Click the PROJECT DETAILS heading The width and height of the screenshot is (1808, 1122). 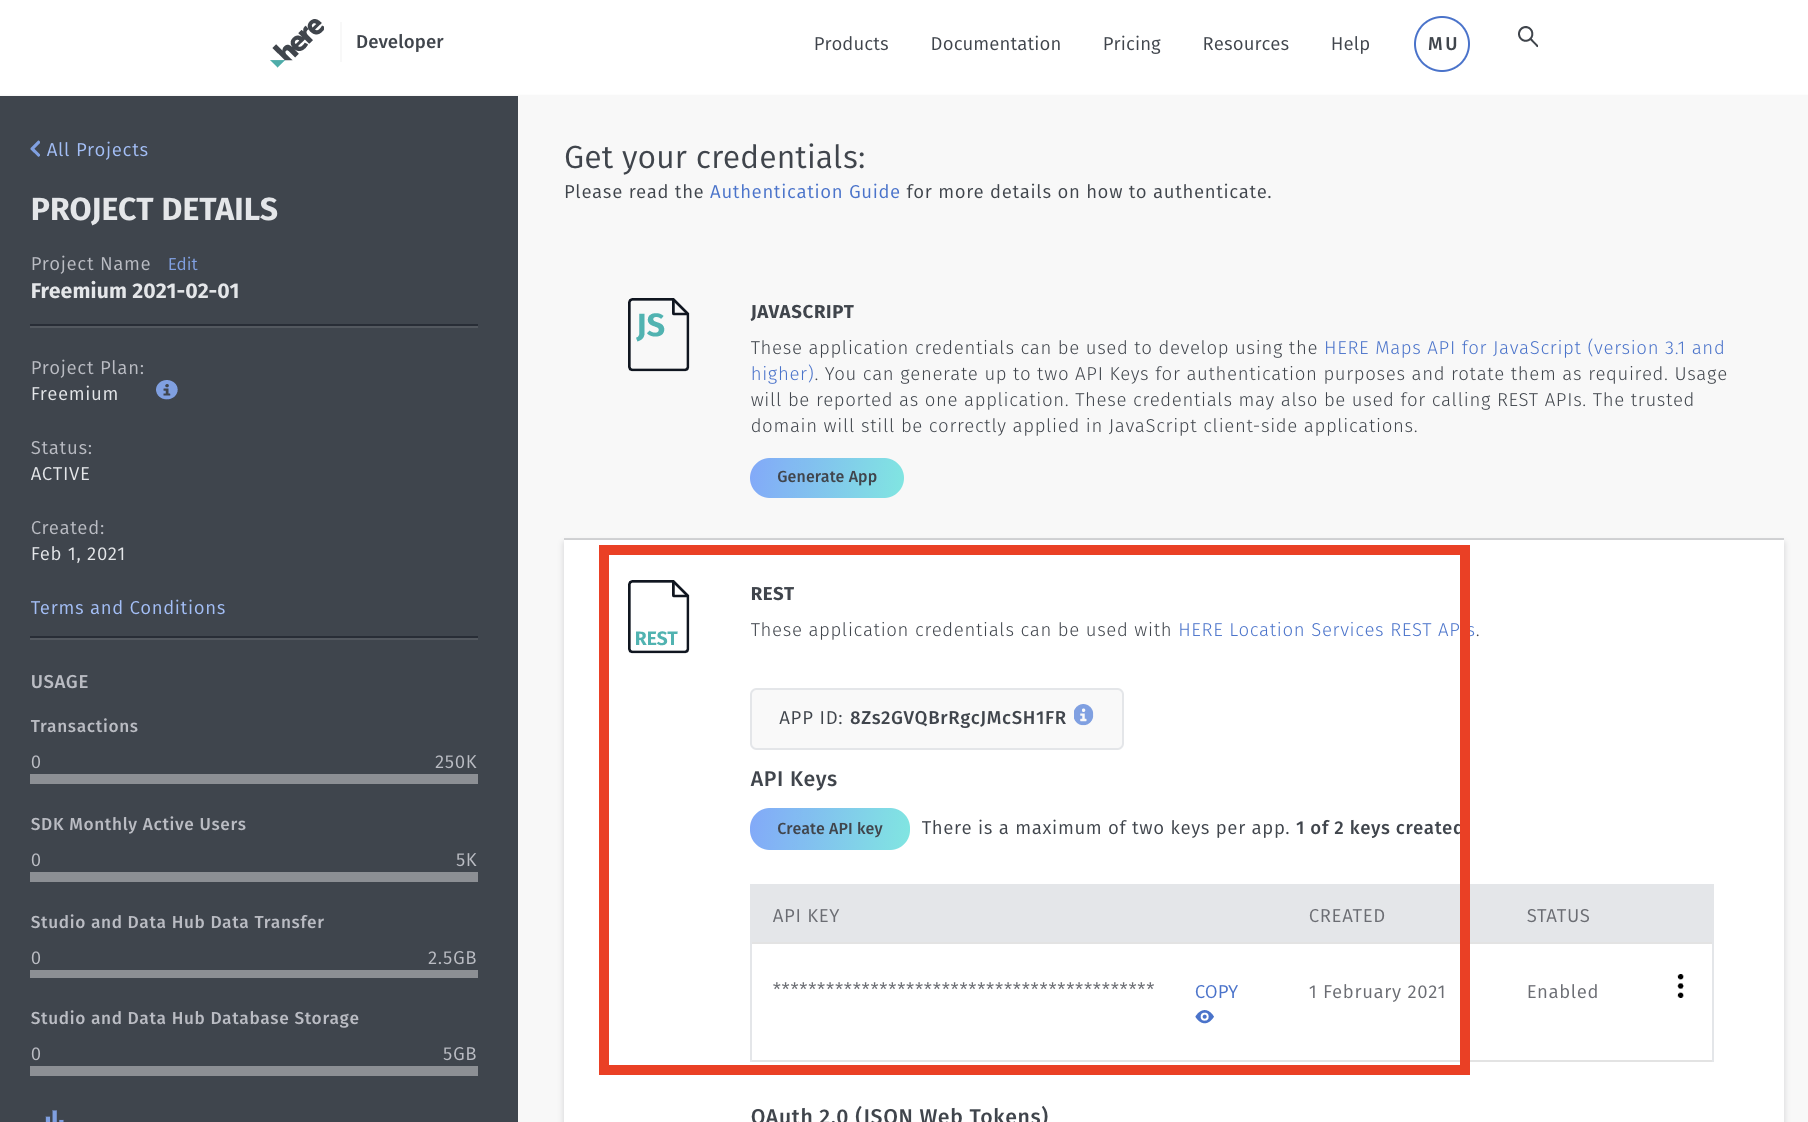154,209
